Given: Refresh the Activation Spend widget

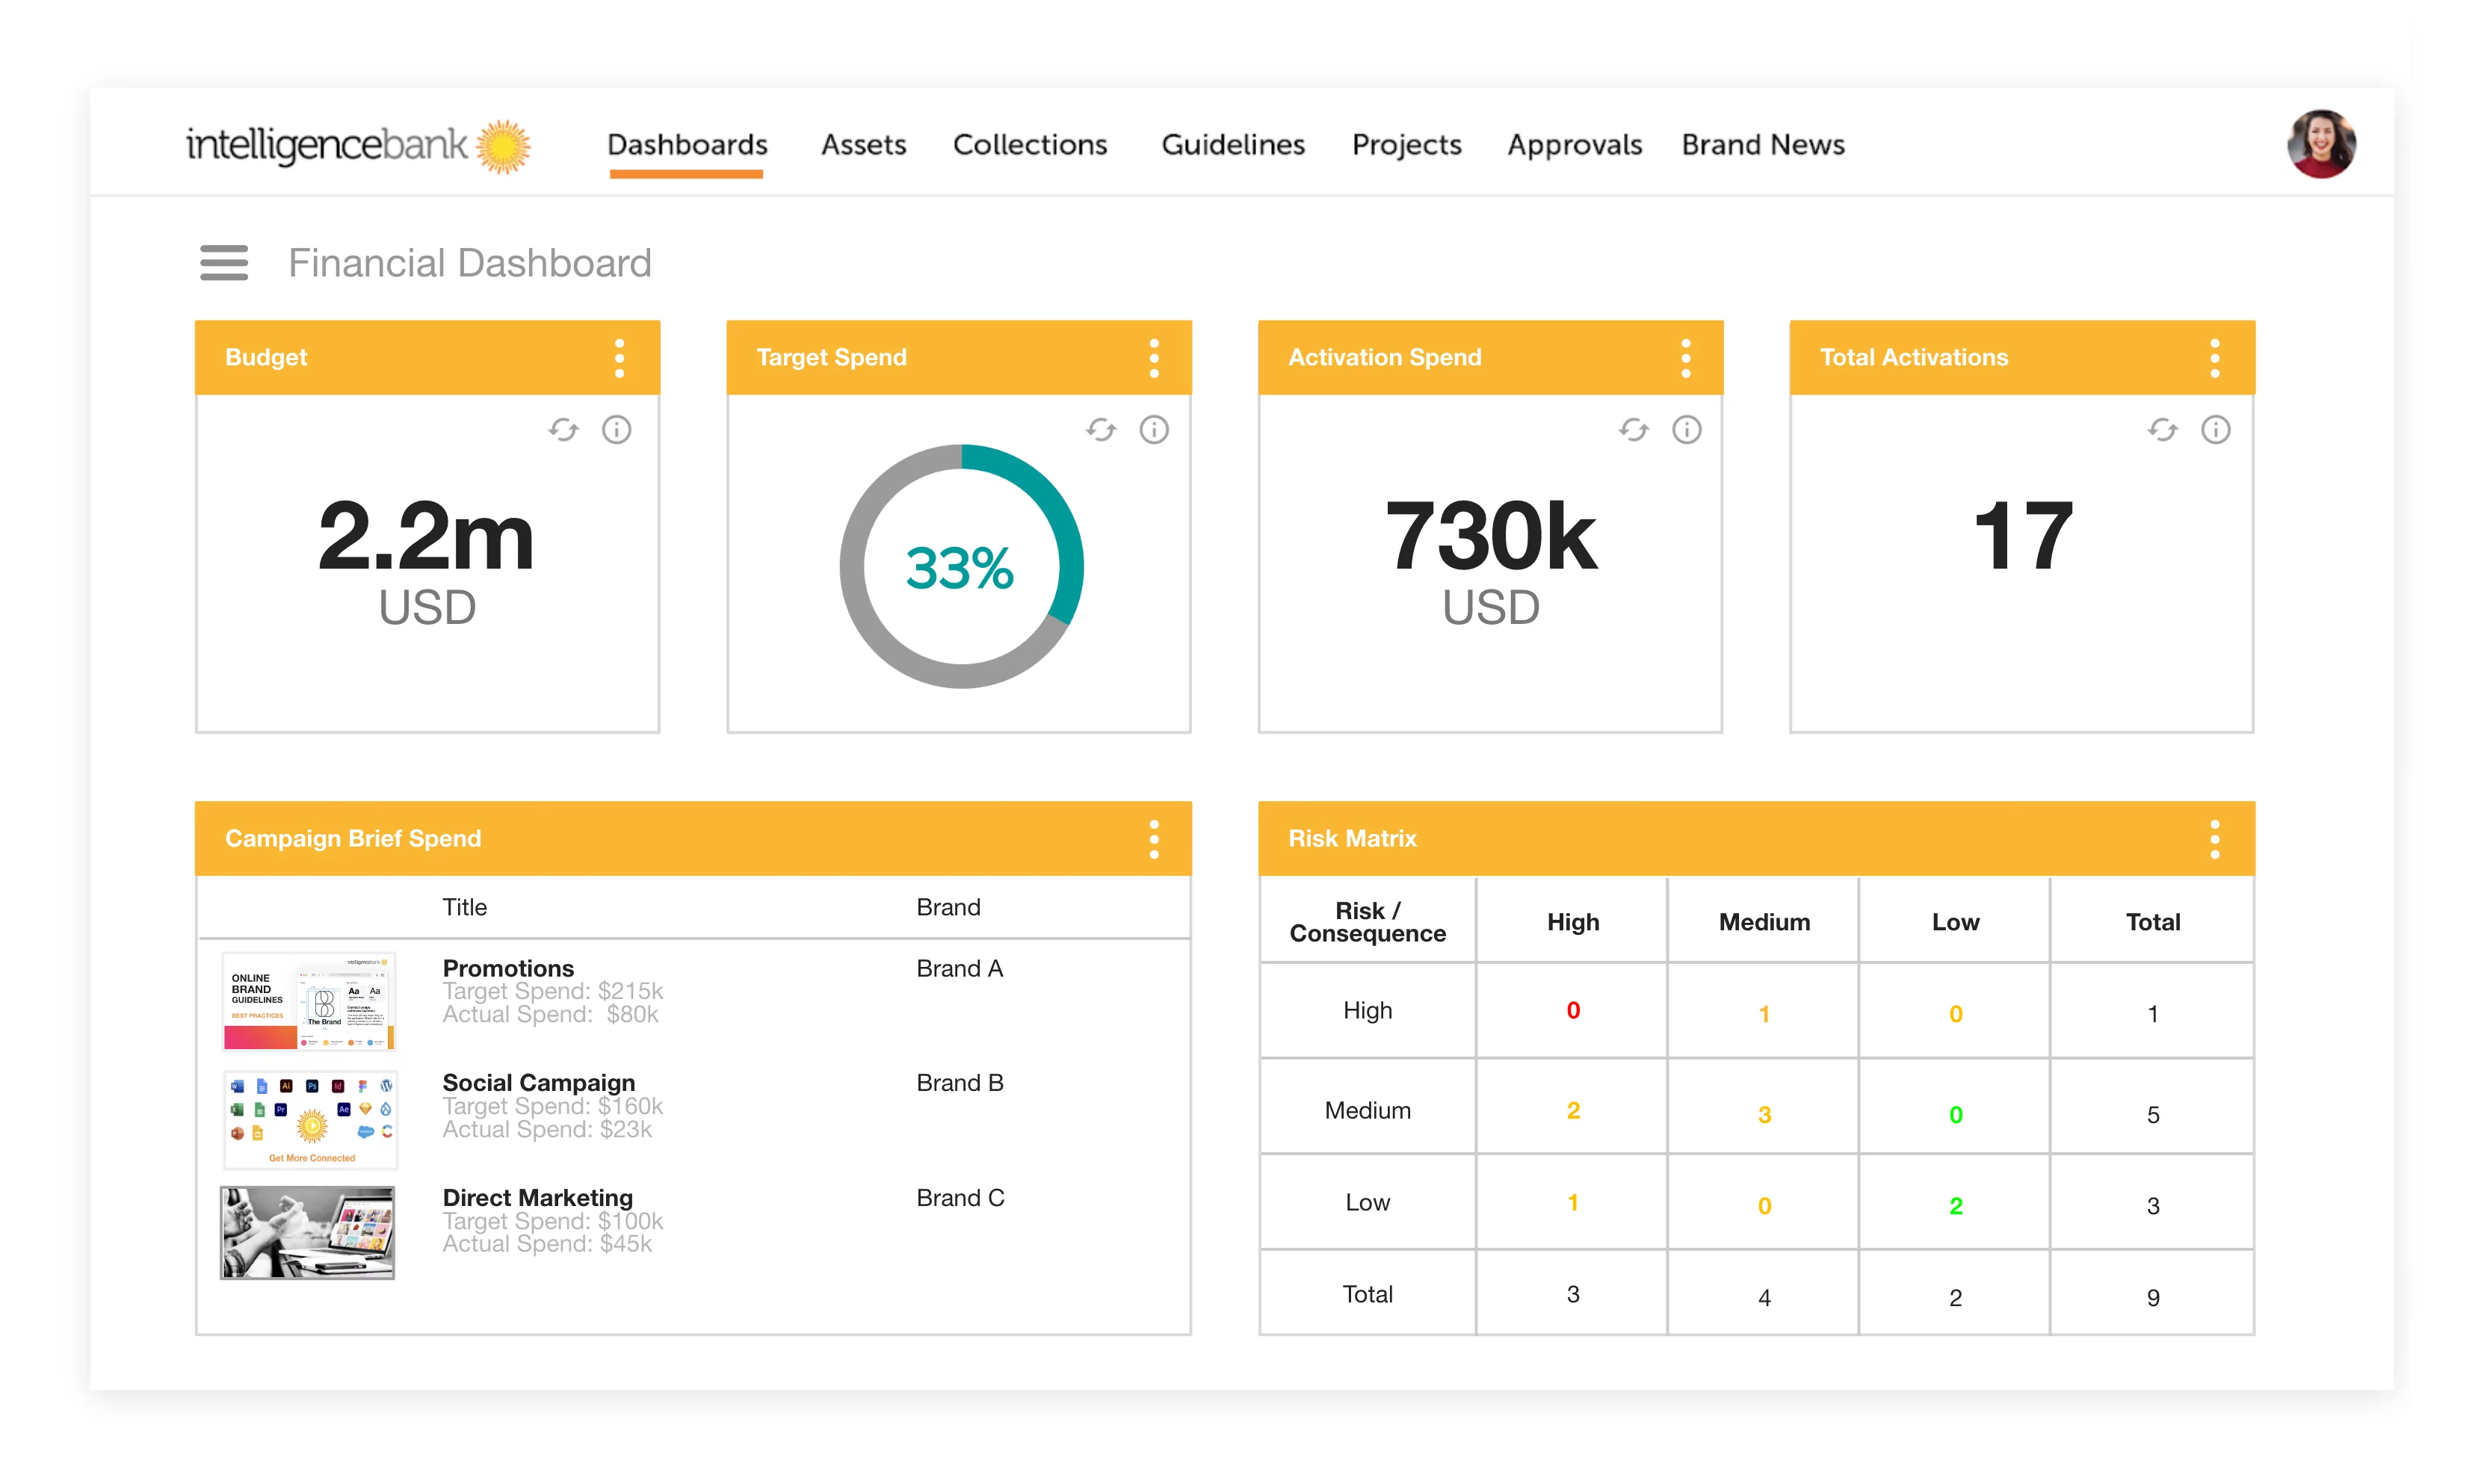Looking at the screenshot, I should 1633,430.
